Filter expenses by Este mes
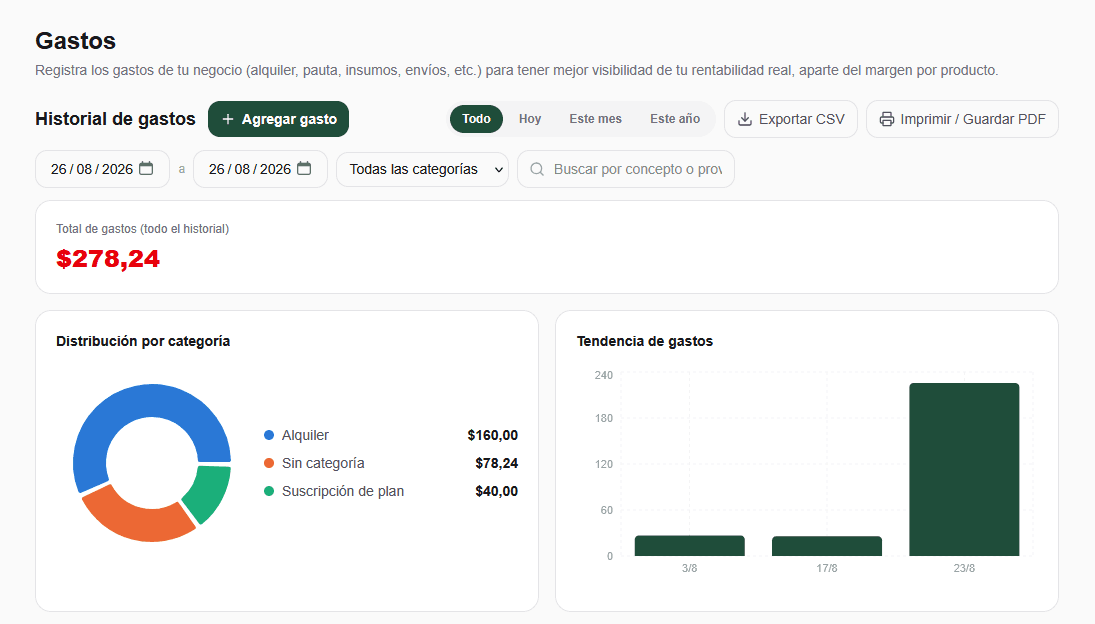This screenshot has width=1095, height=624. (x=595, y=119)
